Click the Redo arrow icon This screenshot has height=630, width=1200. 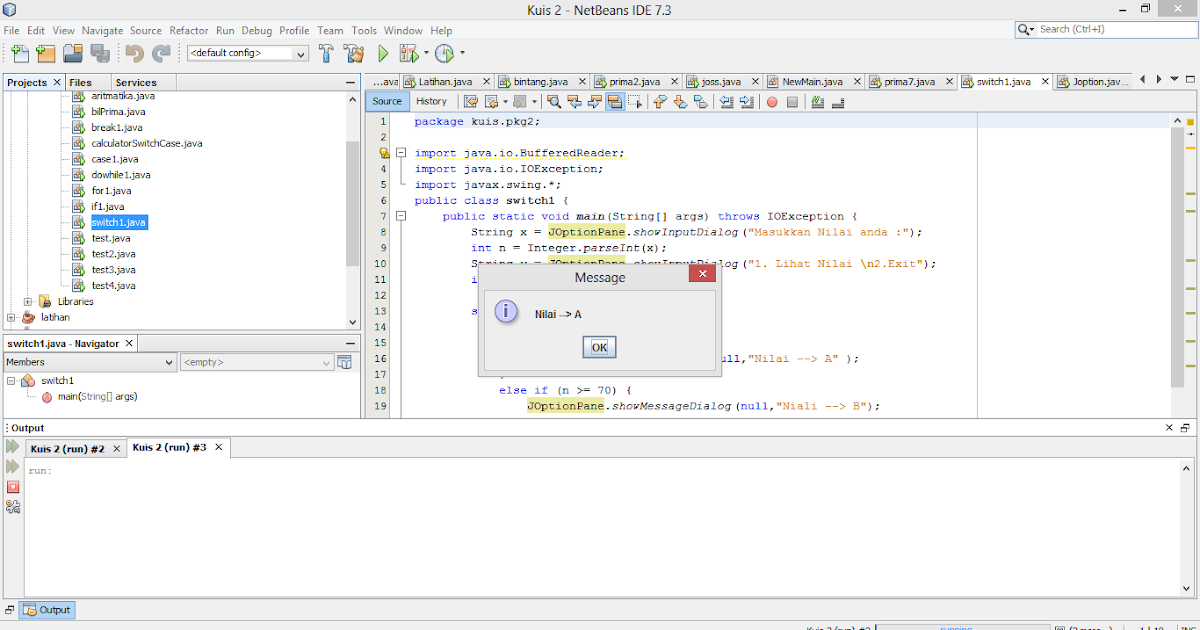pos(160,53)
